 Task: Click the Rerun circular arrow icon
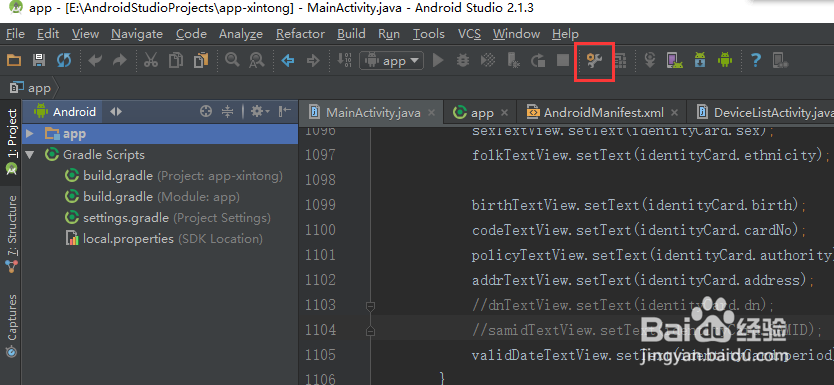(538, 61)
